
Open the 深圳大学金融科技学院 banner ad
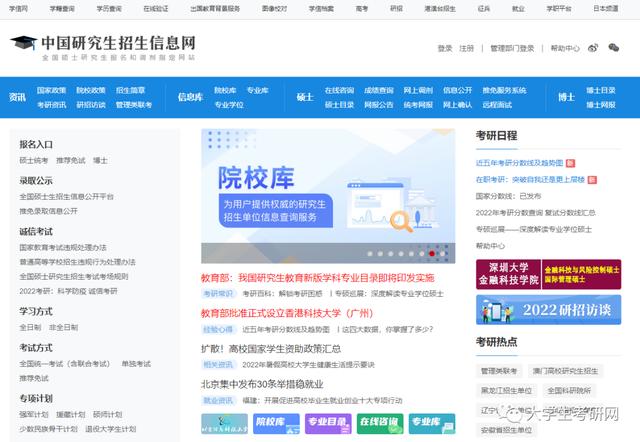(549, 274)
